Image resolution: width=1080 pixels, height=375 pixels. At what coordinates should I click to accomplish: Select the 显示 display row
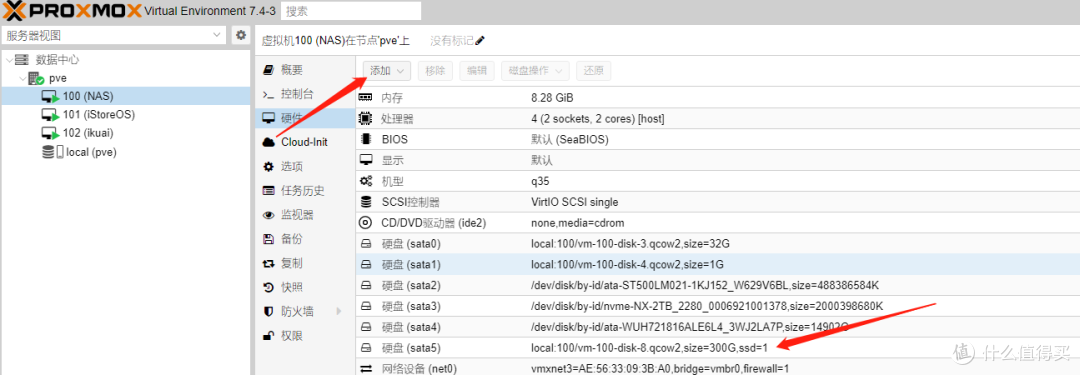coord(717,160)
